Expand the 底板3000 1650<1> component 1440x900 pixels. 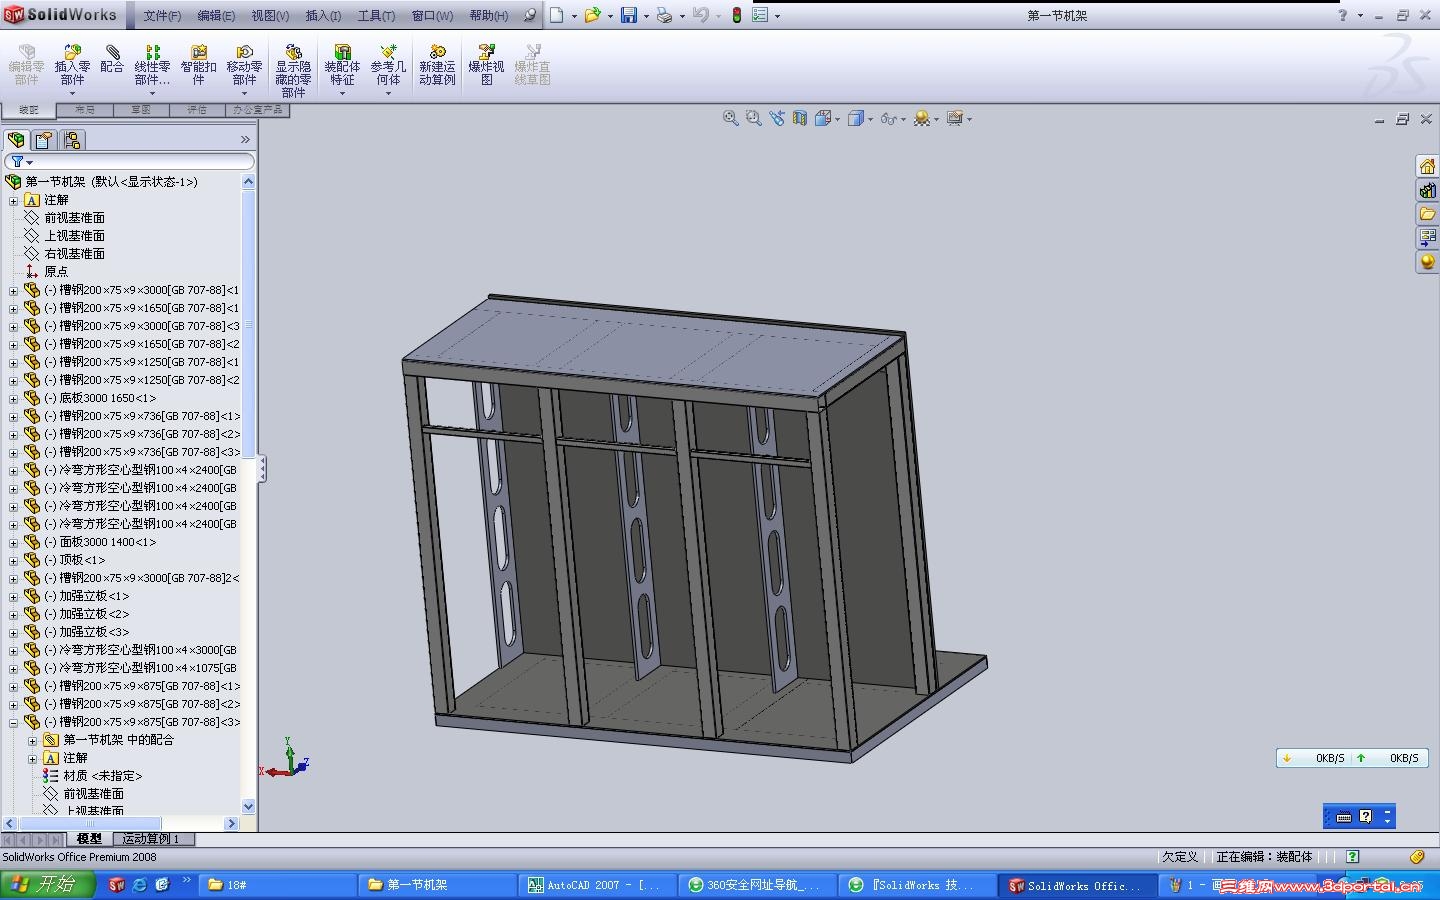point(14,398)
